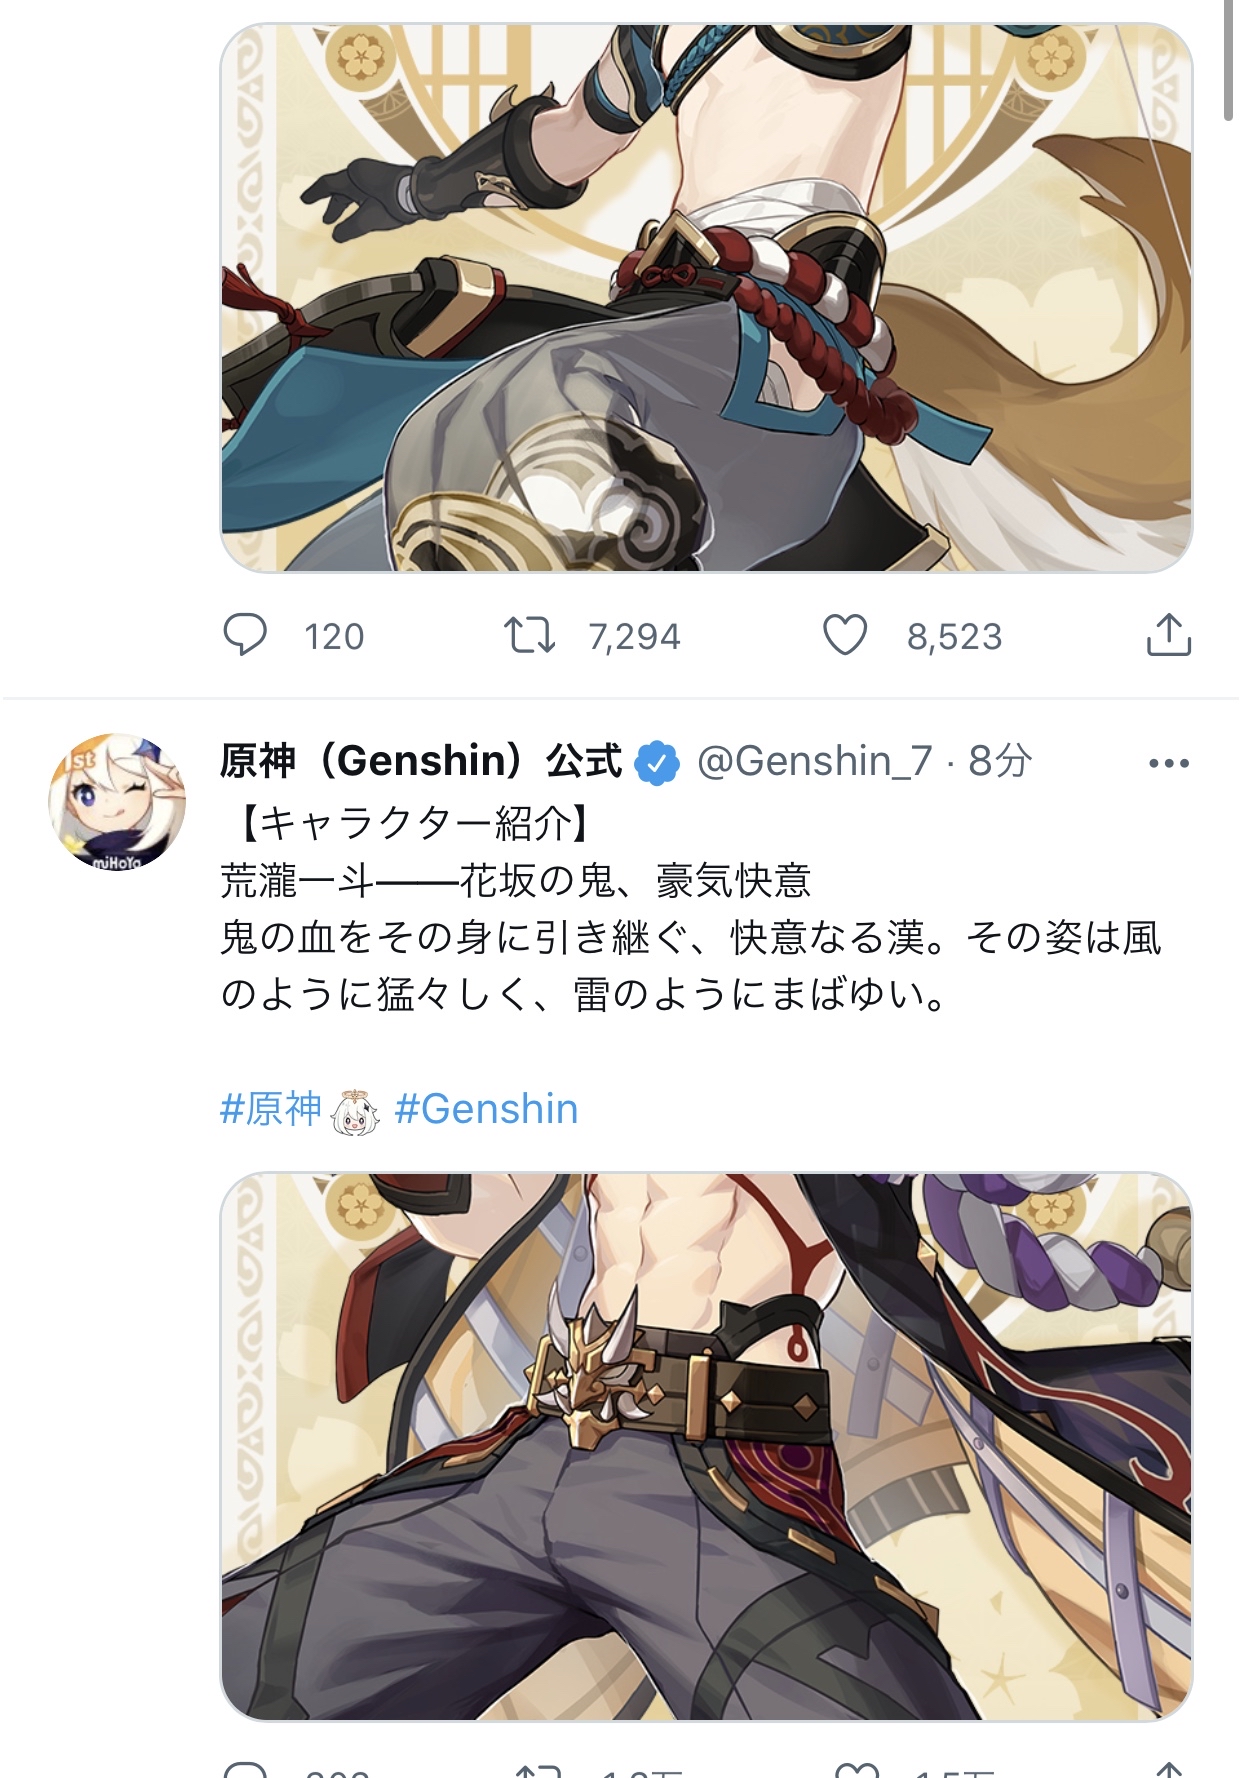View the 8分 tweet timestamp
Viewport: 1242px width, 1778px height.
1000,762
